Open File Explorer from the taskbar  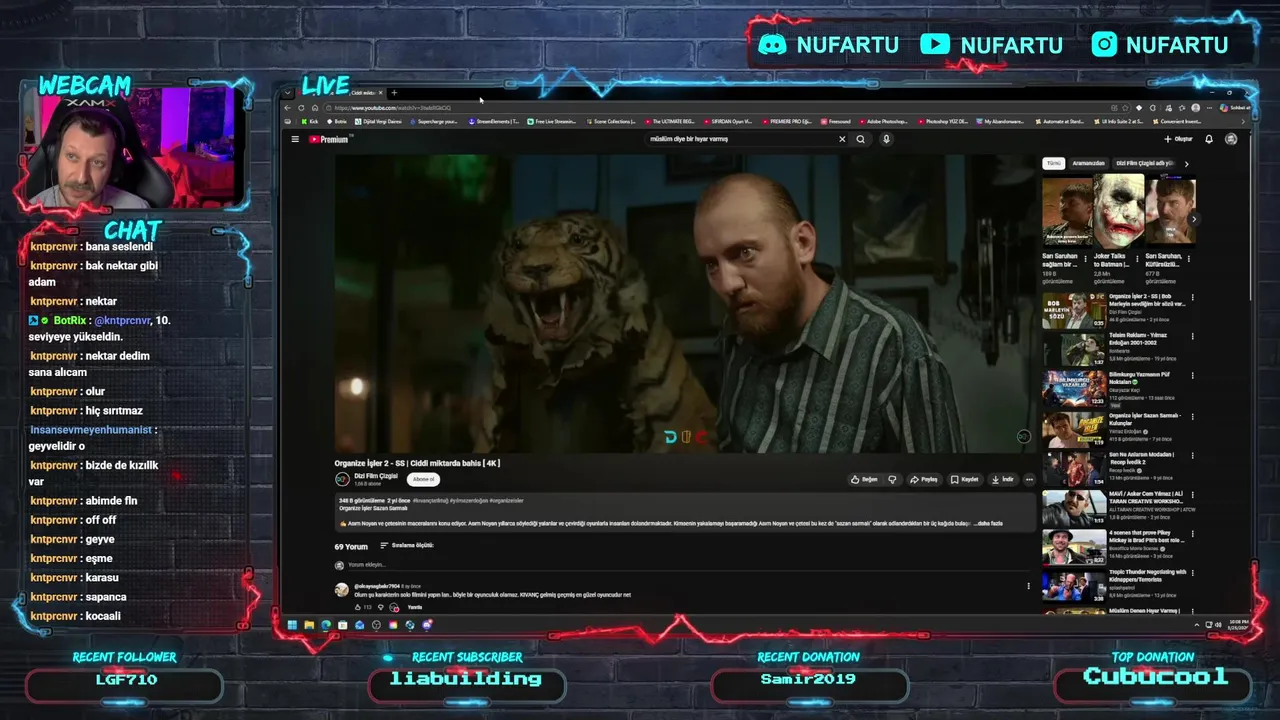(309, 625)
